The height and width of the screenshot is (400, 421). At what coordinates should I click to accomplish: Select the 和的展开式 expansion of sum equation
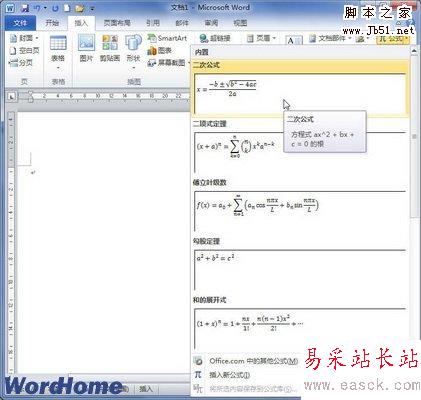click(300, 328)
